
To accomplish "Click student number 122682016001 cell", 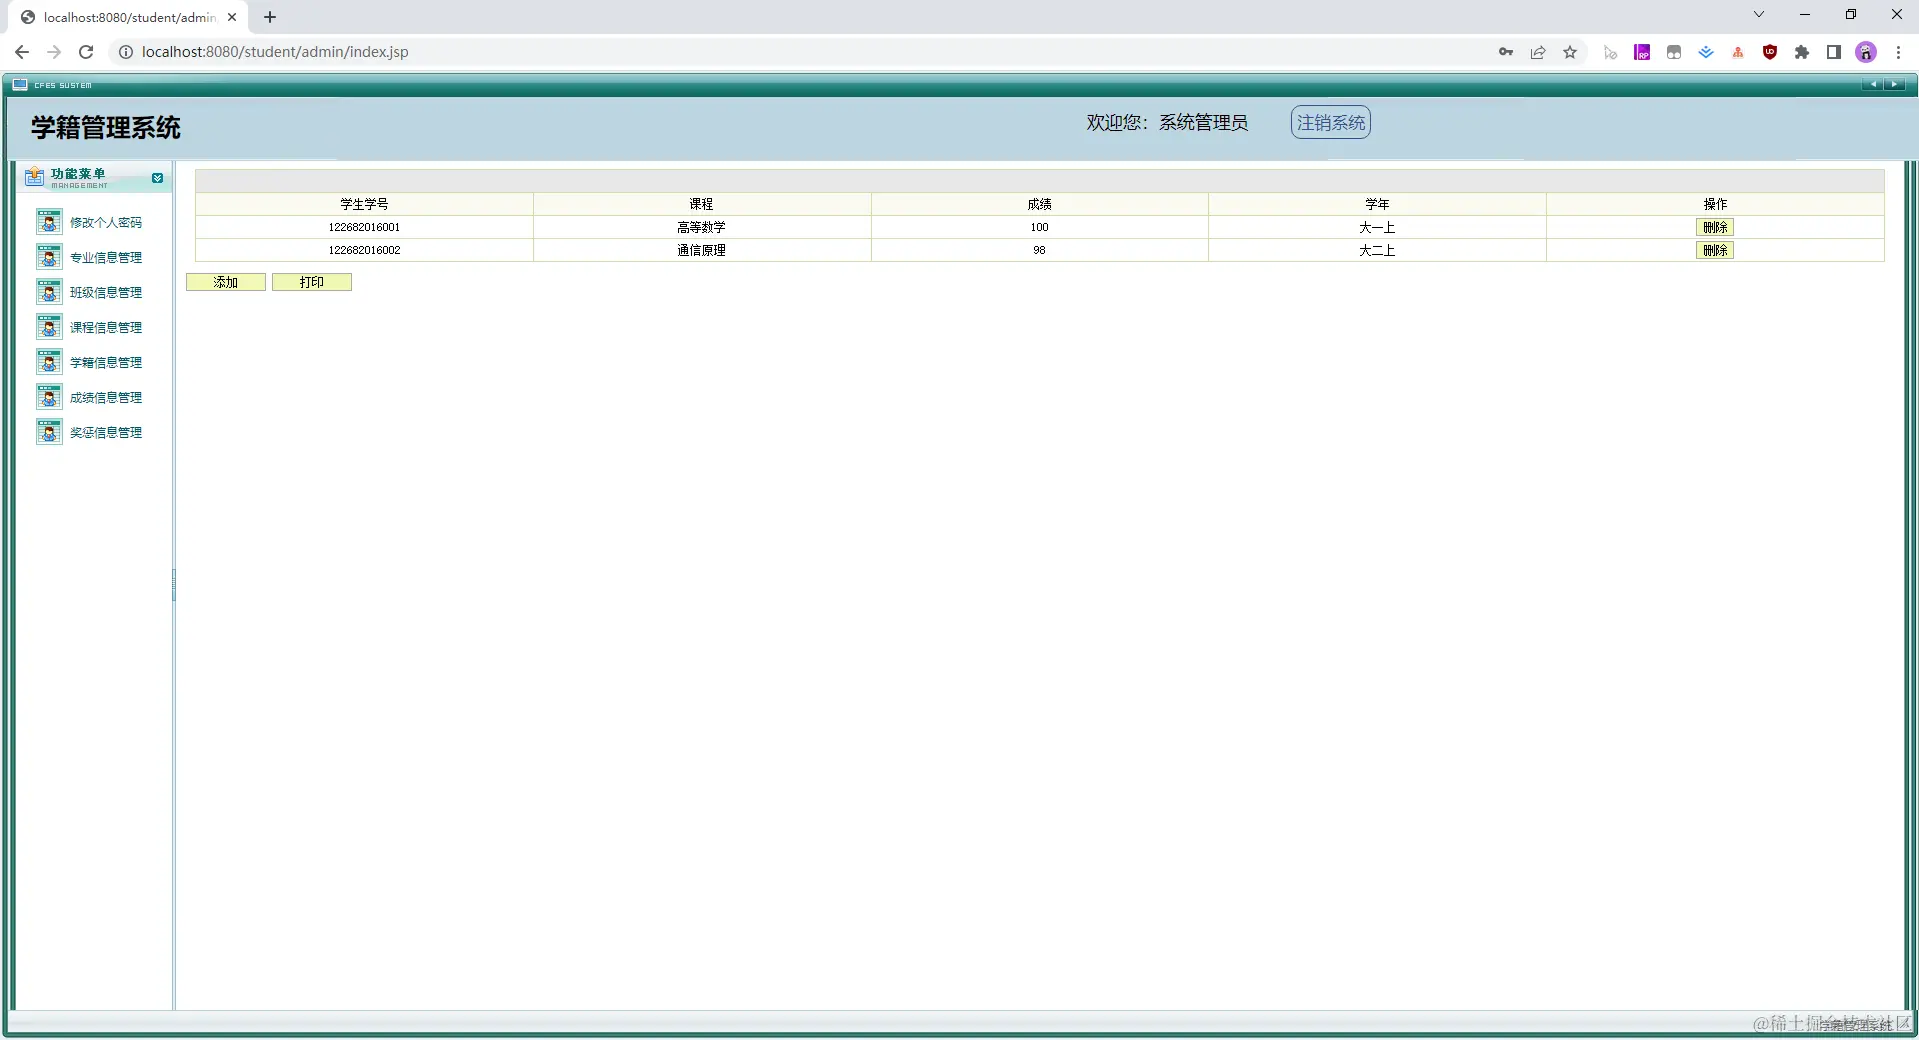I will [x=364, y=227].
